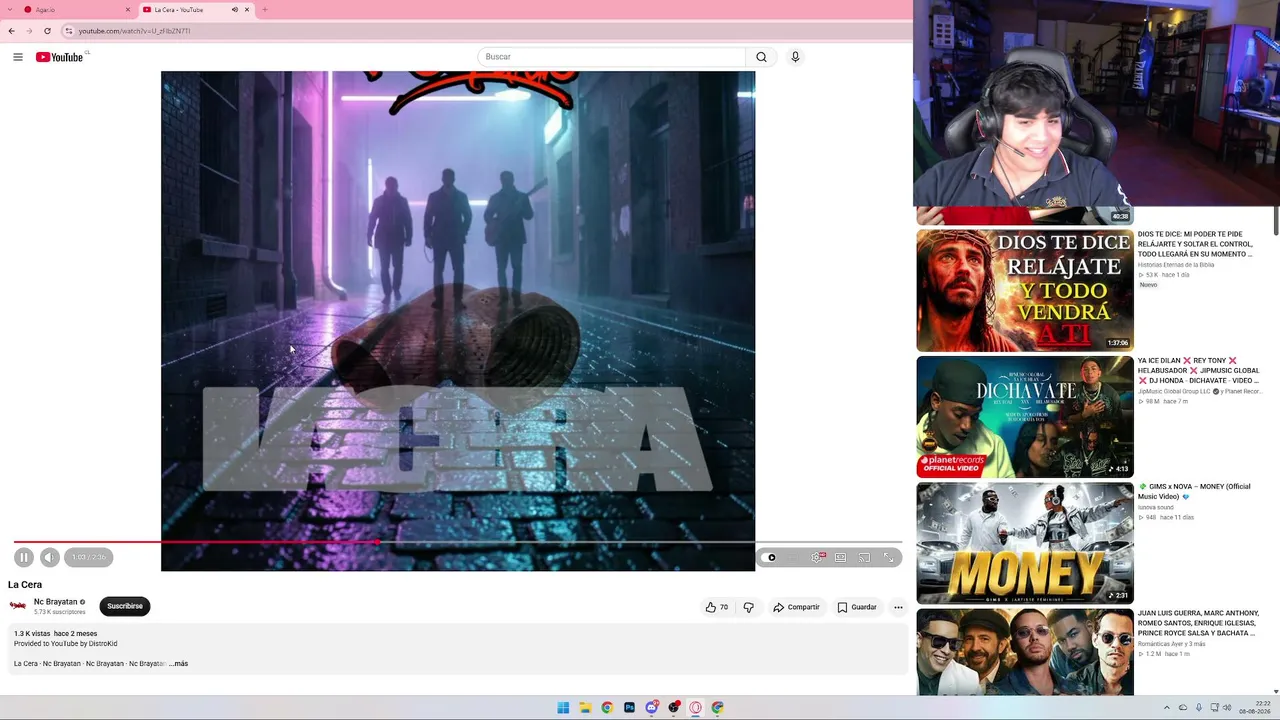The height and width of the screenshot is (720, 1280).
Task: Open Opera browser taskbar icon
Action: (x=695, y=708)
